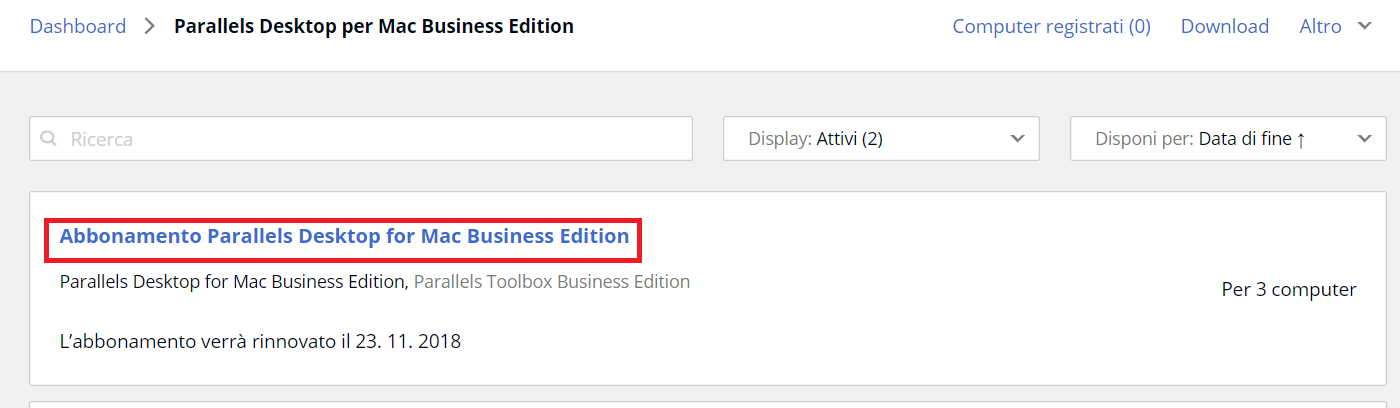Click the Disponi per chevron arrow

(1365, 139)
